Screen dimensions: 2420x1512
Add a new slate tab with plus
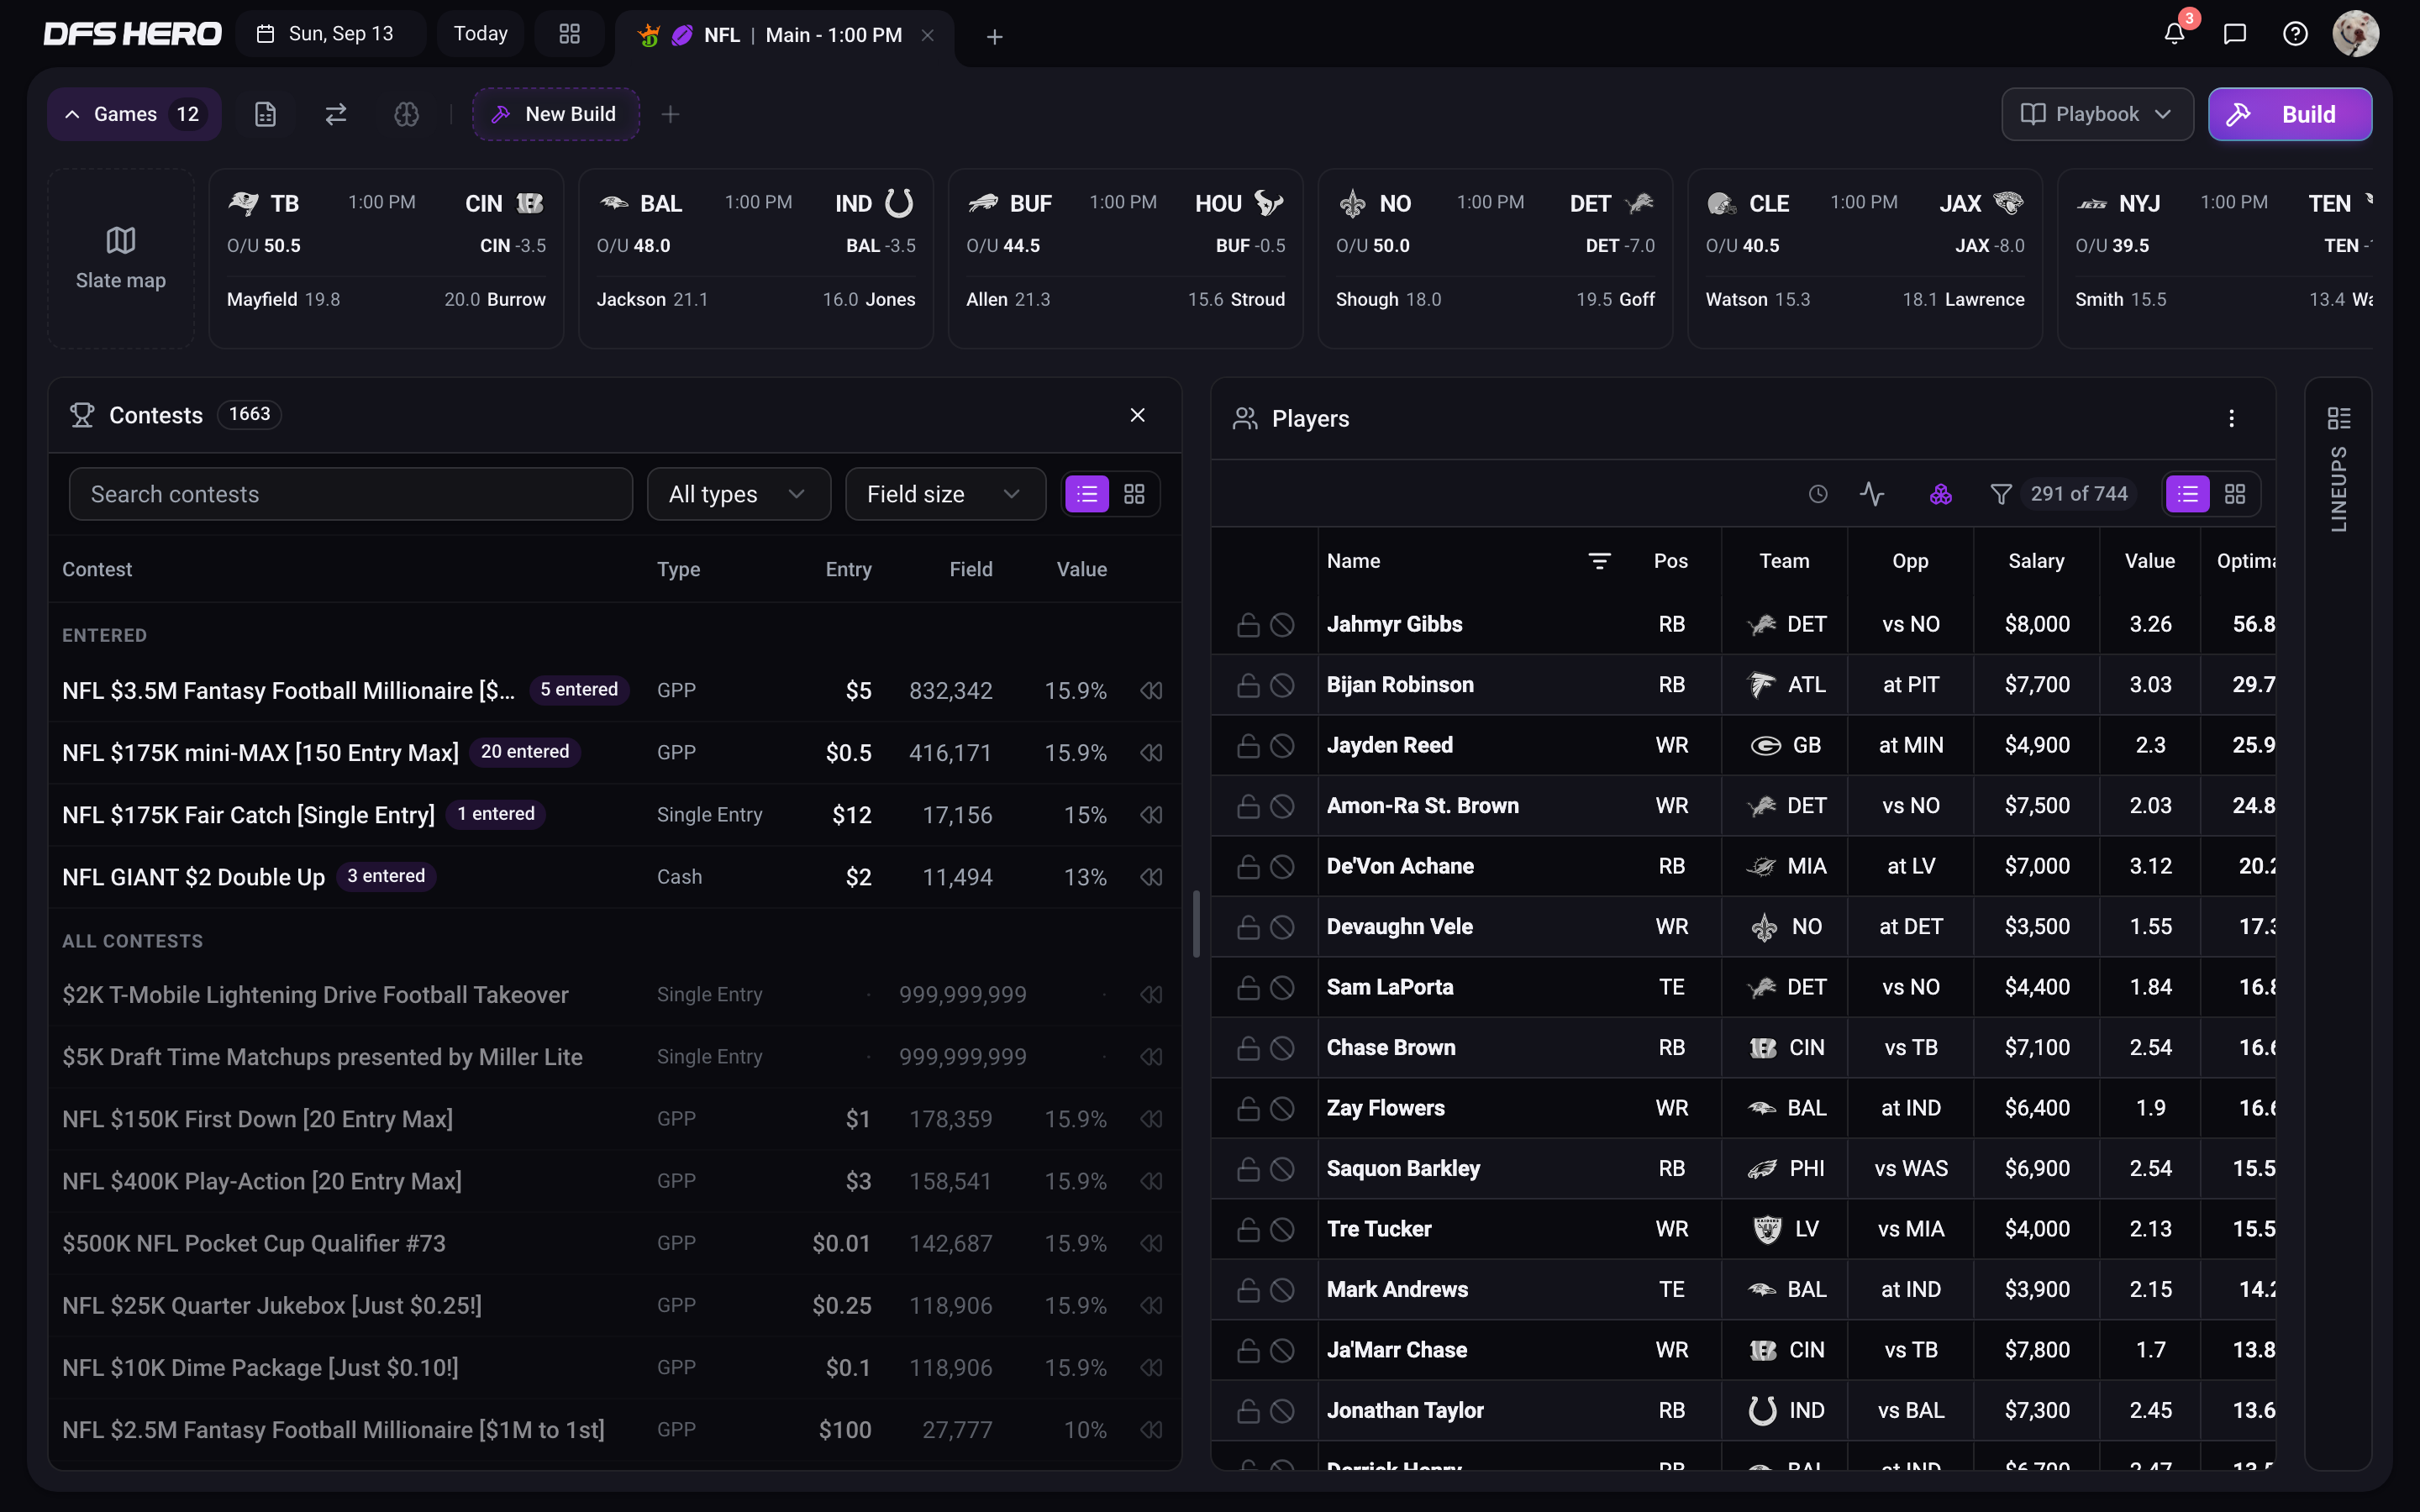pos(994,36)
